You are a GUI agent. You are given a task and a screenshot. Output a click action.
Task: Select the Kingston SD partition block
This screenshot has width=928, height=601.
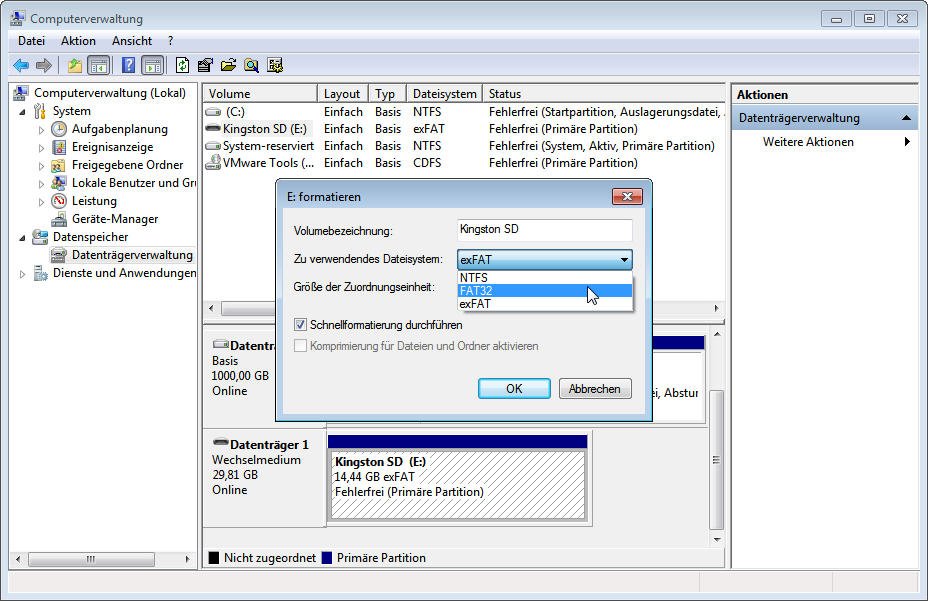[x=457, y=478]
